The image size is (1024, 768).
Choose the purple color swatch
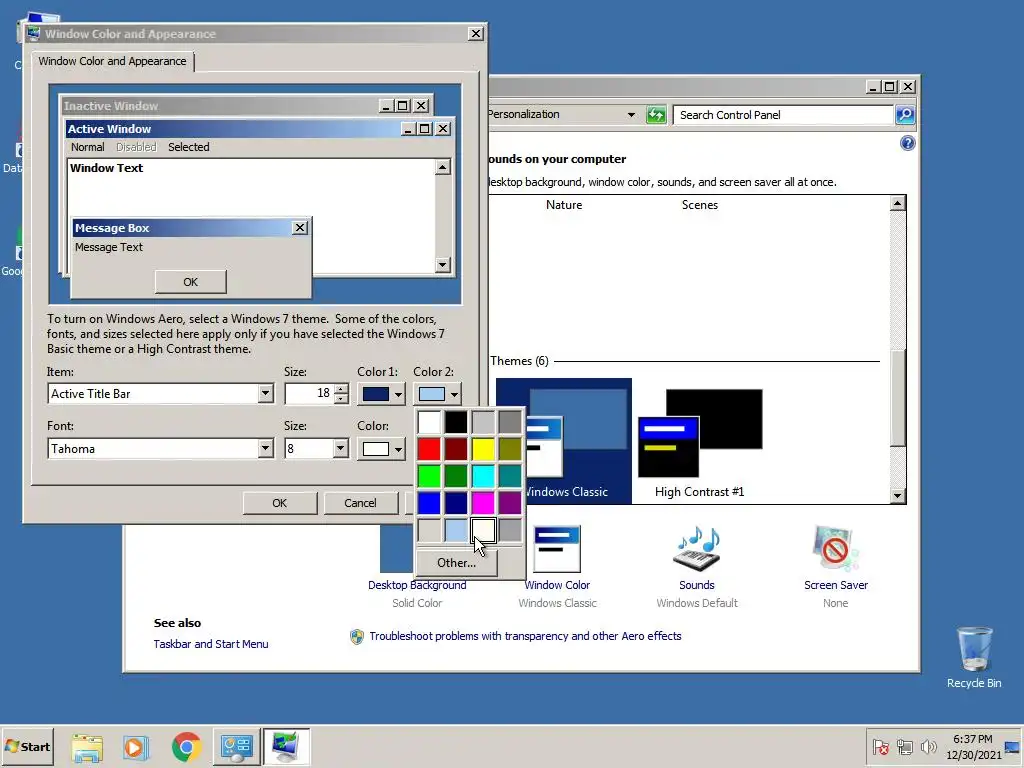pos(510,503)
